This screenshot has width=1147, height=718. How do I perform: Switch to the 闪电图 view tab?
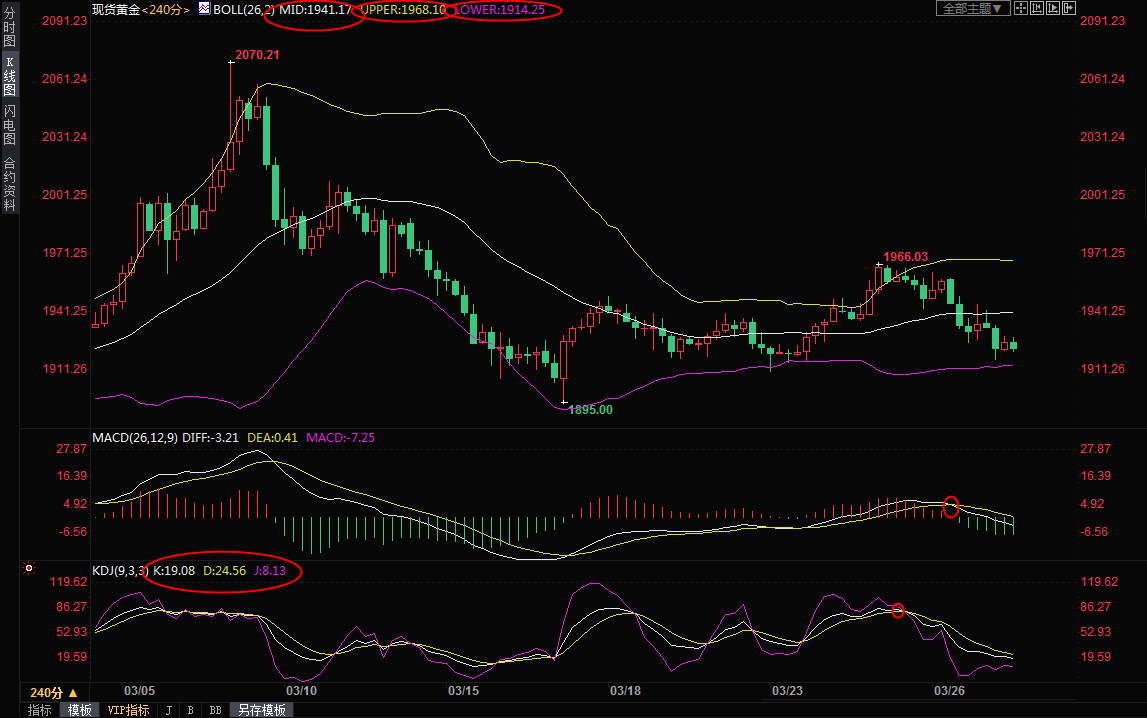9,125
